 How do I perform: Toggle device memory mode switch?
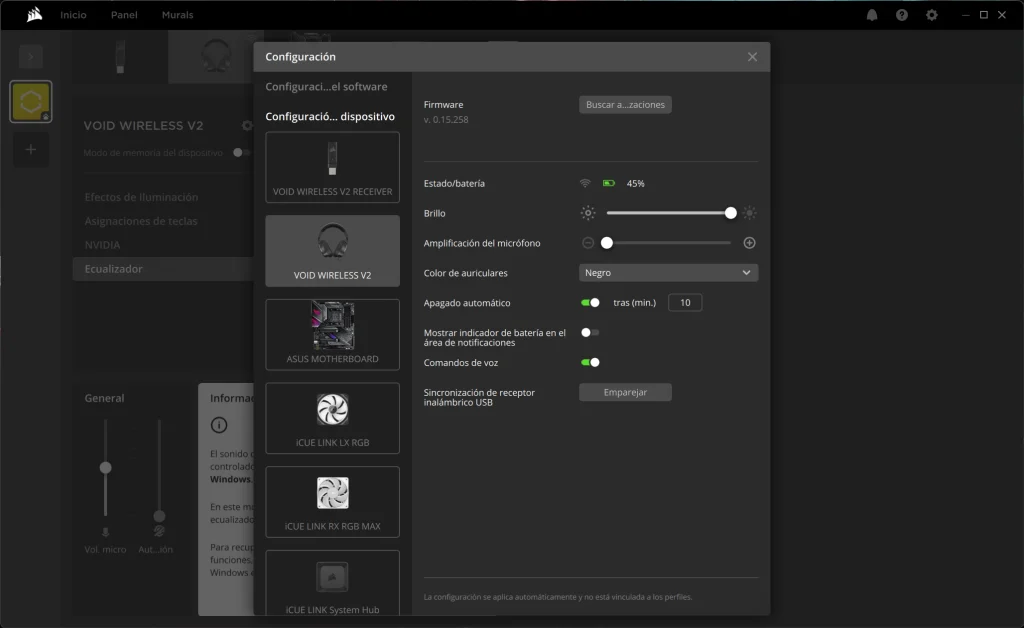[x=241, y=152]
